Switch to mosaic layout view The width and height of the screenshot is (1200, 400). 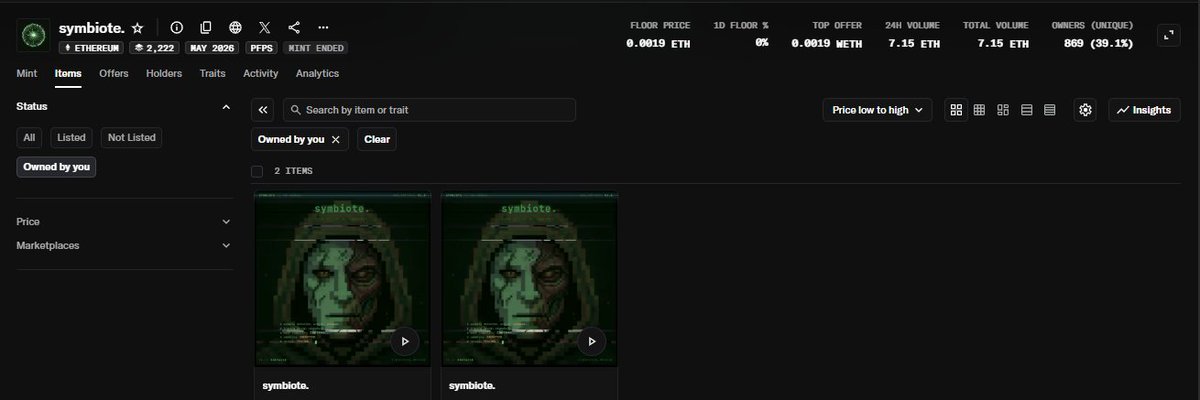(1003, 110)
